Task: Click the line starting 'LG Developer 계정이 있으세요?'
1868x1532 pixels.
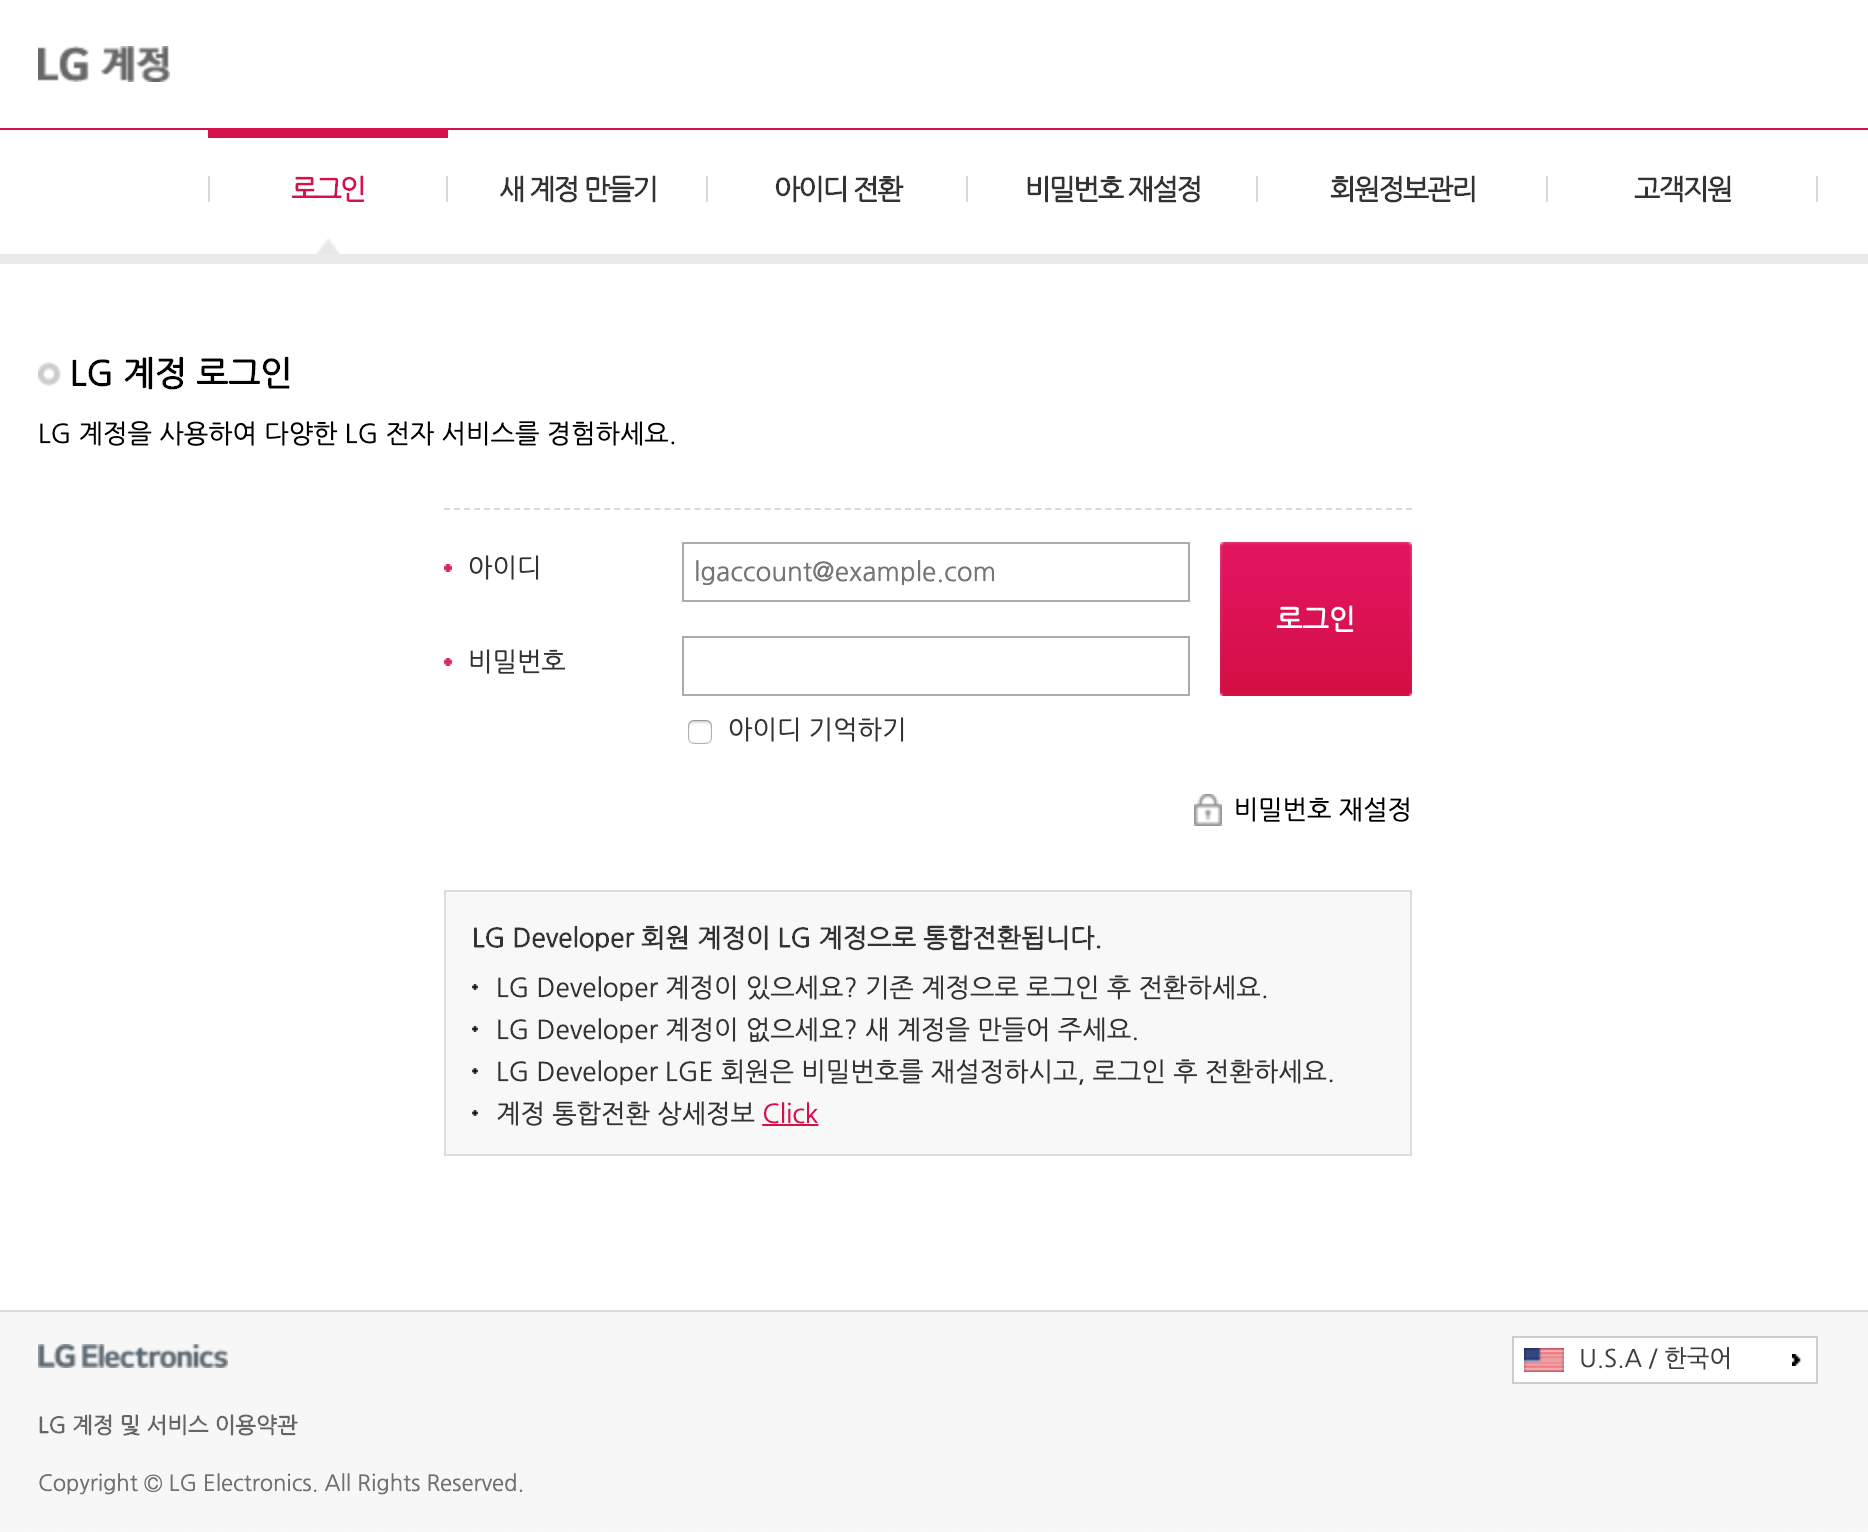Action: [x=882, y=987]
